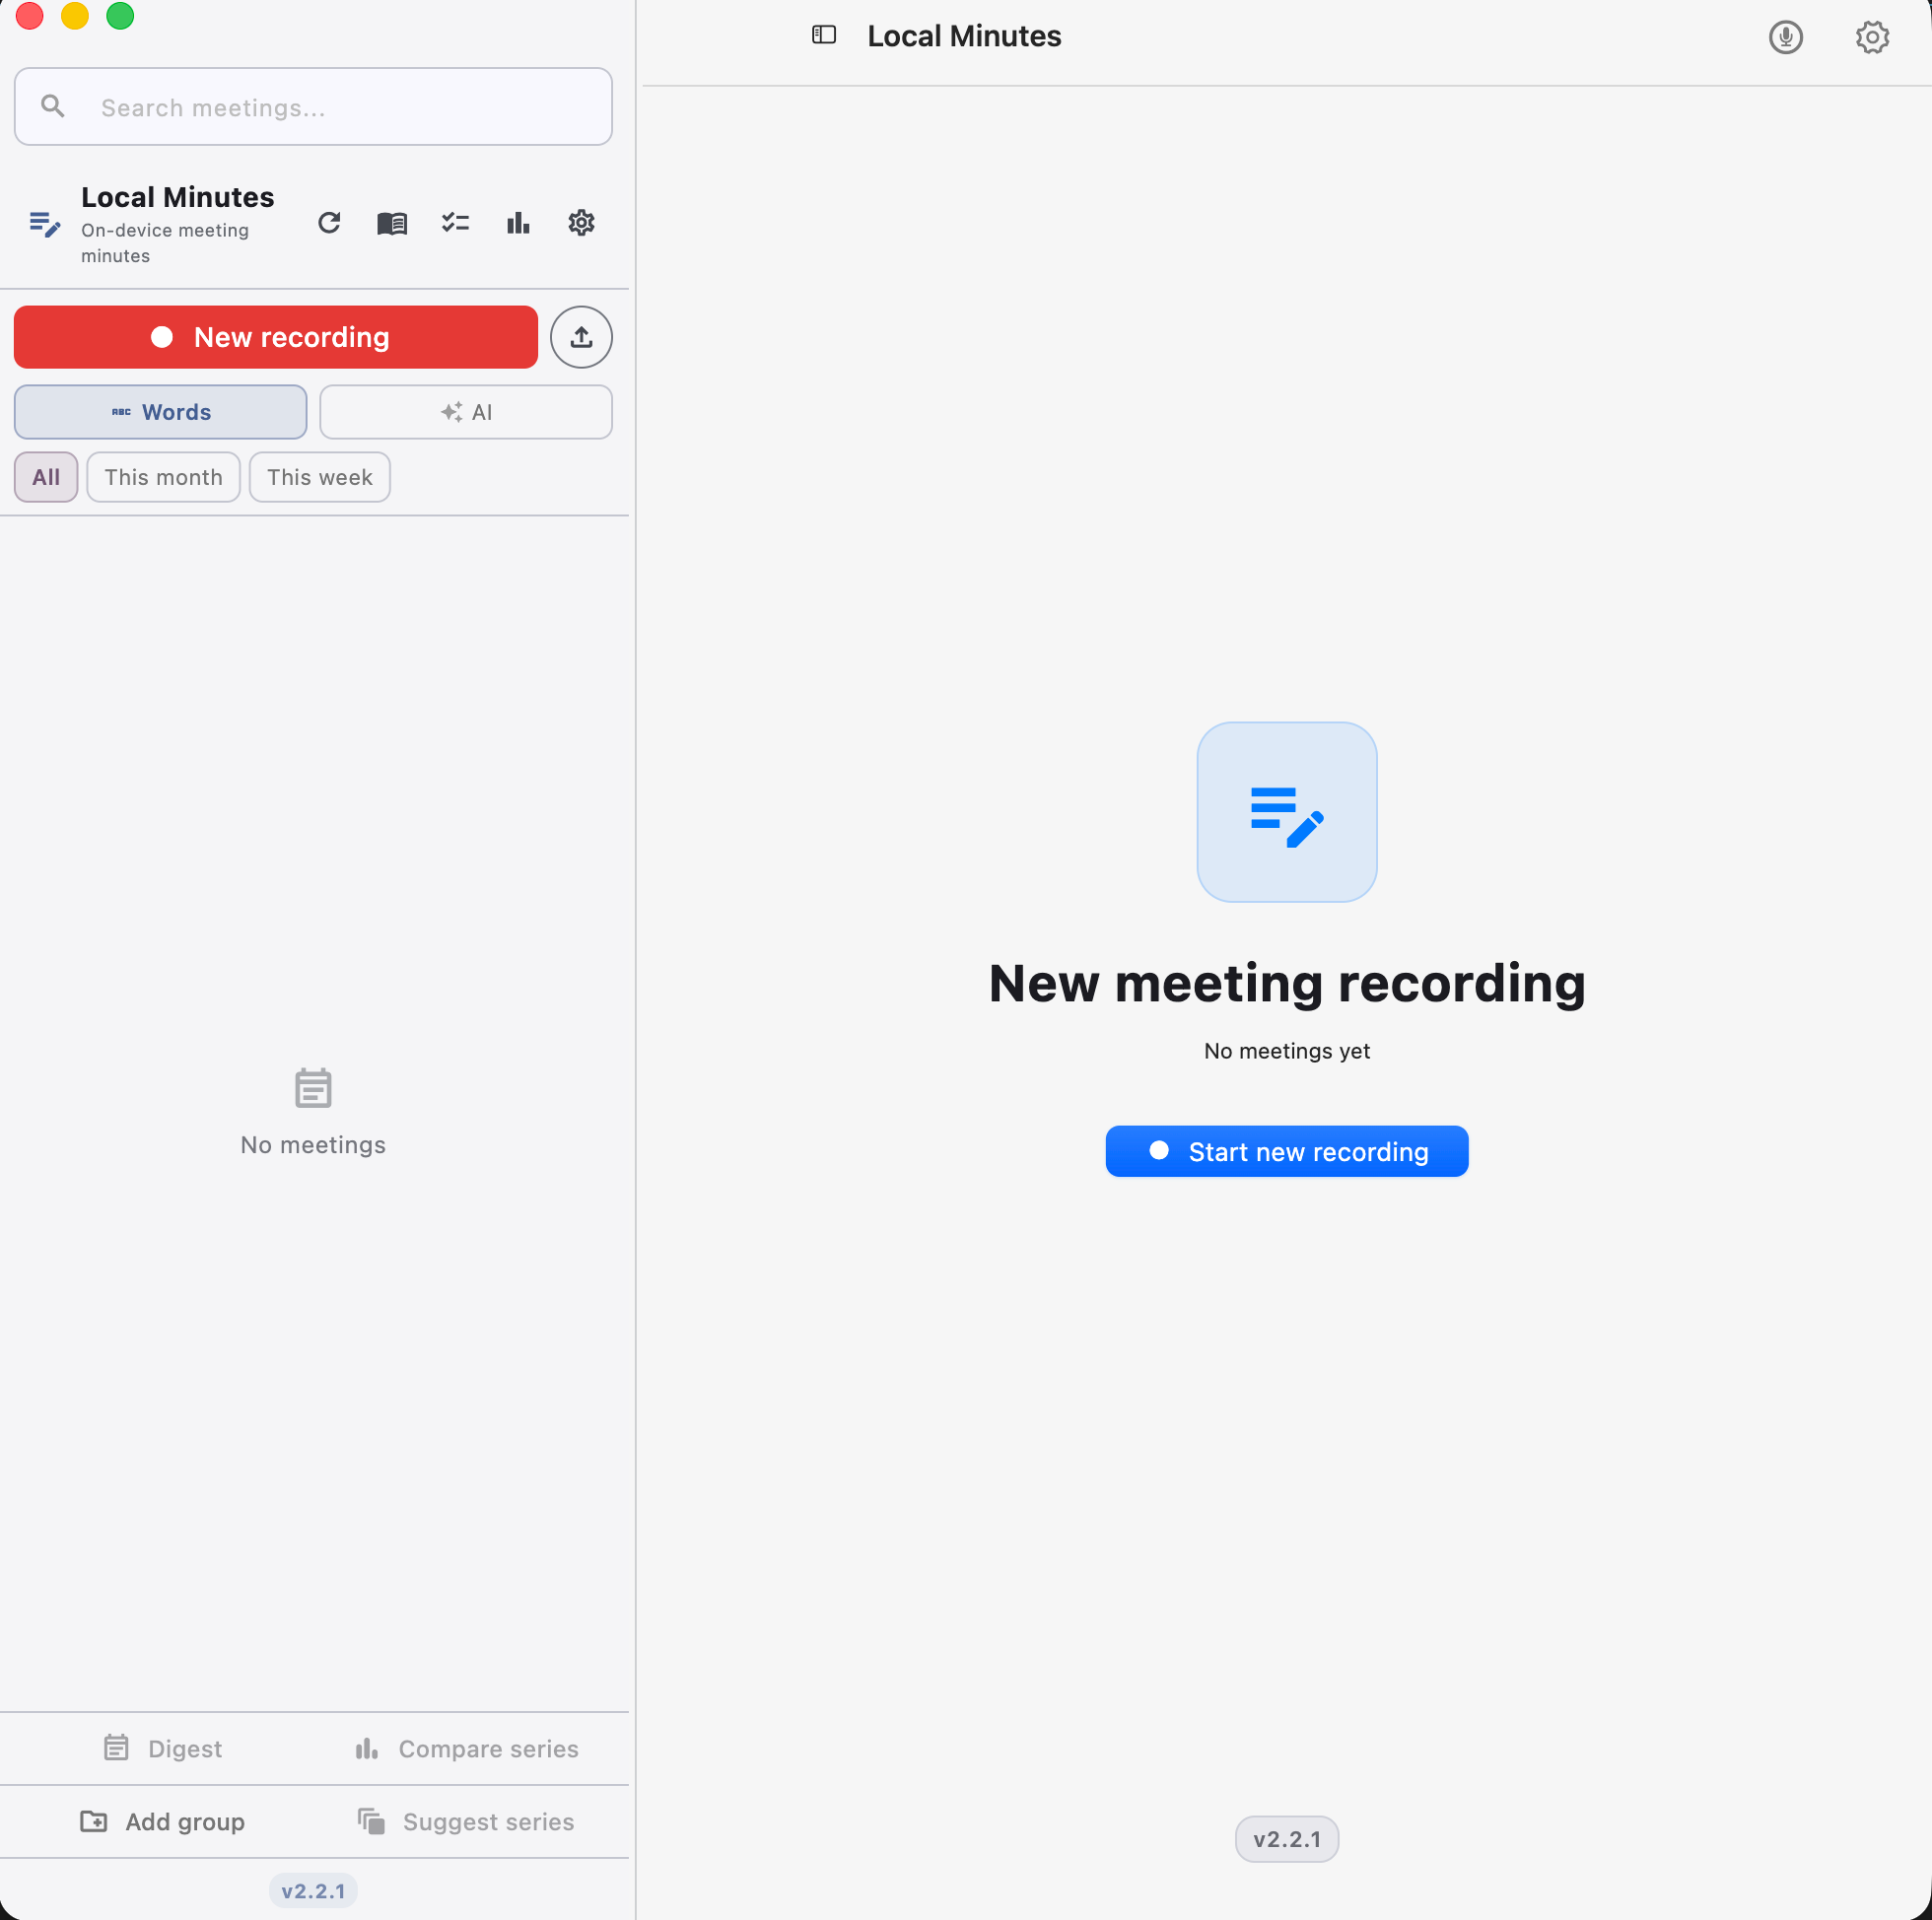Open the statistics bar chart icon

coord(518,222)
